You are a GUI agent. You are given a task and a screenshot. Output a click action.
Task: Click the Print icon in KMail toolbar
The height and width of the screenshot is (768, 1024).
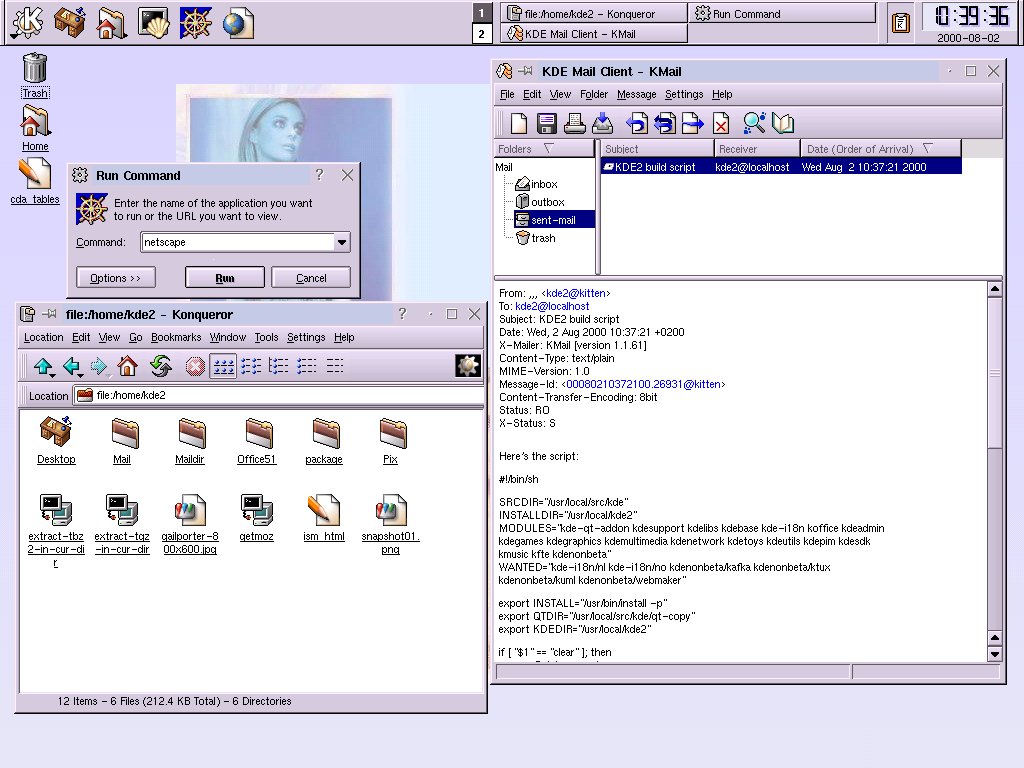[x=575, y=123]
